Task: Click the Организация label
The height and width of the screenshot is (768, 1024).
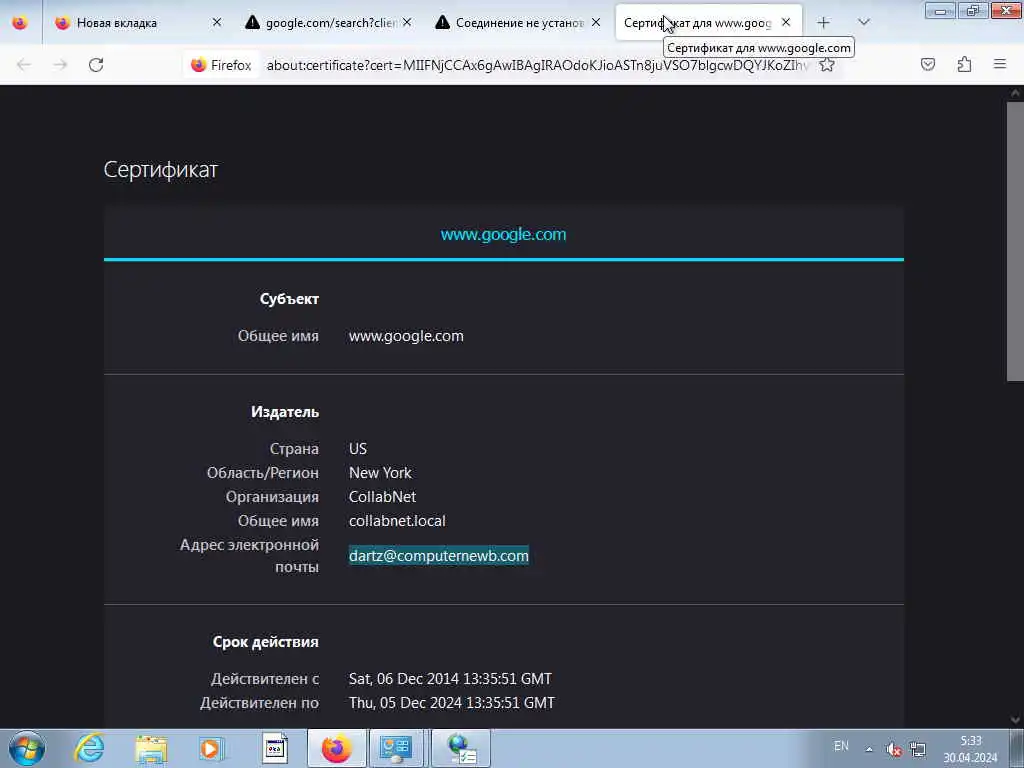Action: click(x=272, y=497)
